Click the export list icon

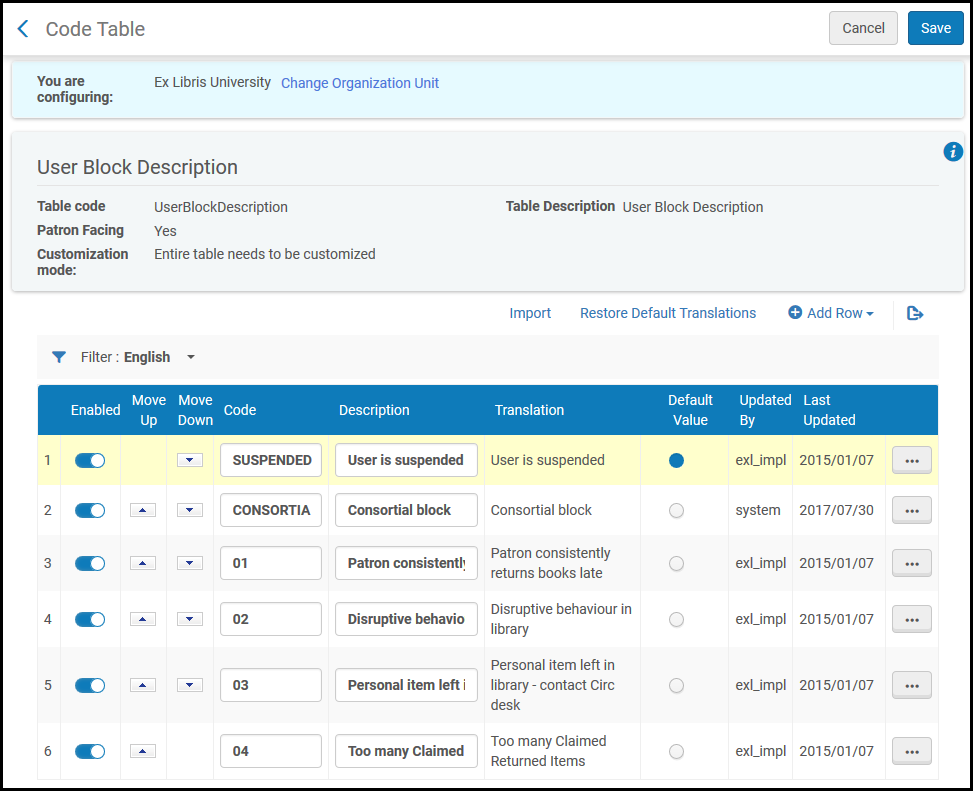915,313
